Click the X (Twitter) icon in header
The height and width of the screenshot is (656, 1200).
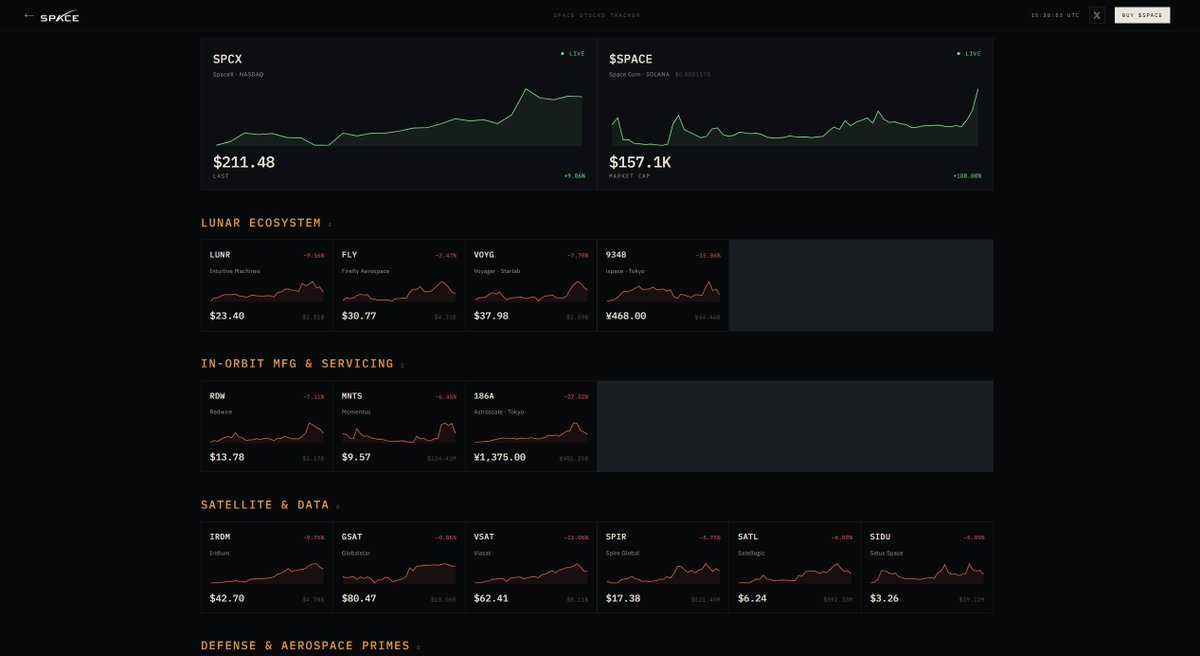click(1096, 15)
